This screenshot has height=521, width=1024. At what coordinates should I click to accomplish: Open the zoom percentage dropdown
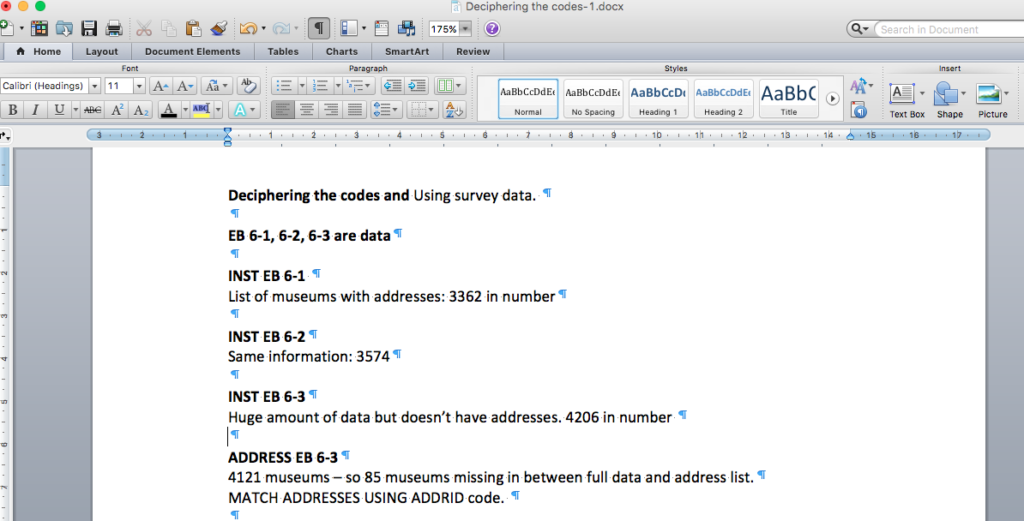point(465,30)
